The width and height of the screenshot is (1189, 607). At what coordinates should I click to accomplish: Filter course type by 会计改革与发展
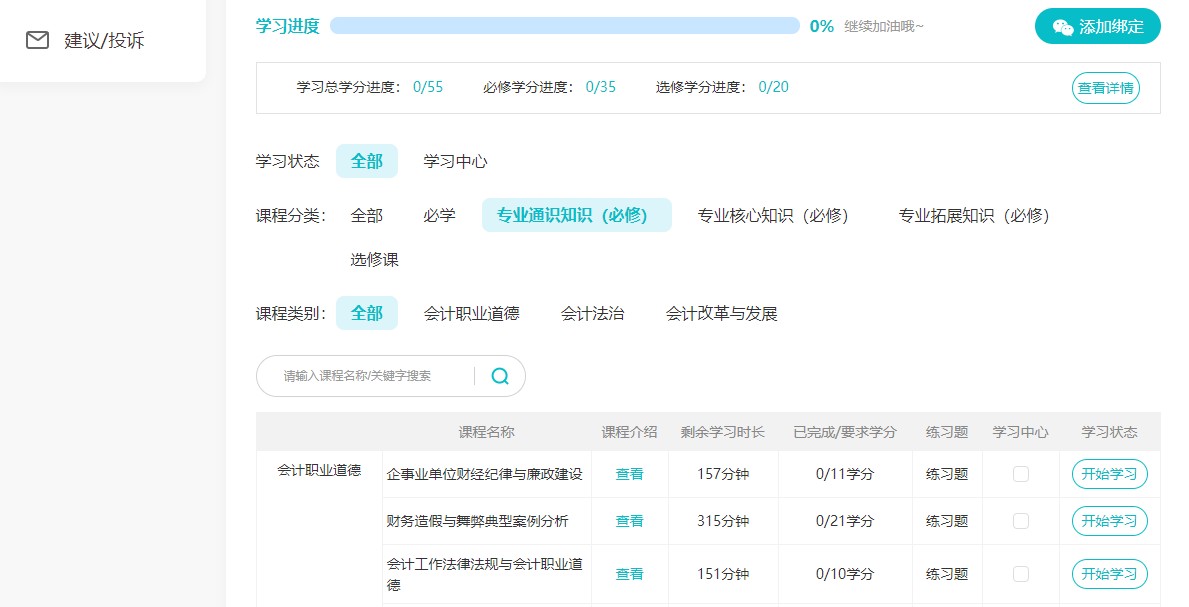tap(721, 313)
